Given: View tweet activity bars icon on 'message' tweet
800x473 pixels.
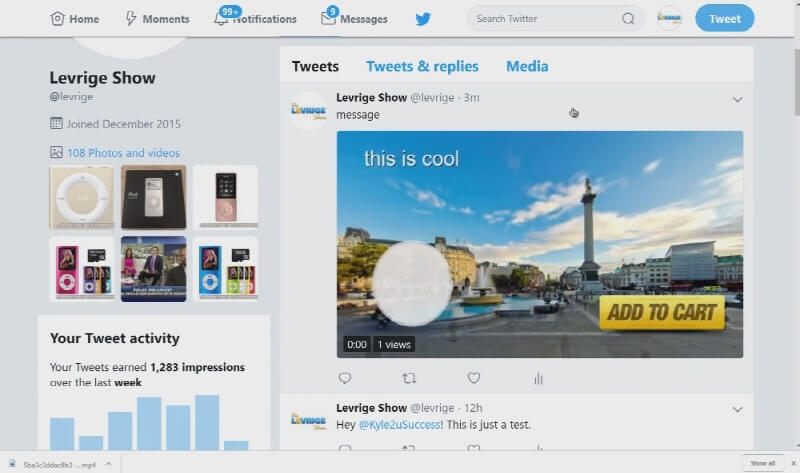Looking at the screenshot, I should click(538, 378).
